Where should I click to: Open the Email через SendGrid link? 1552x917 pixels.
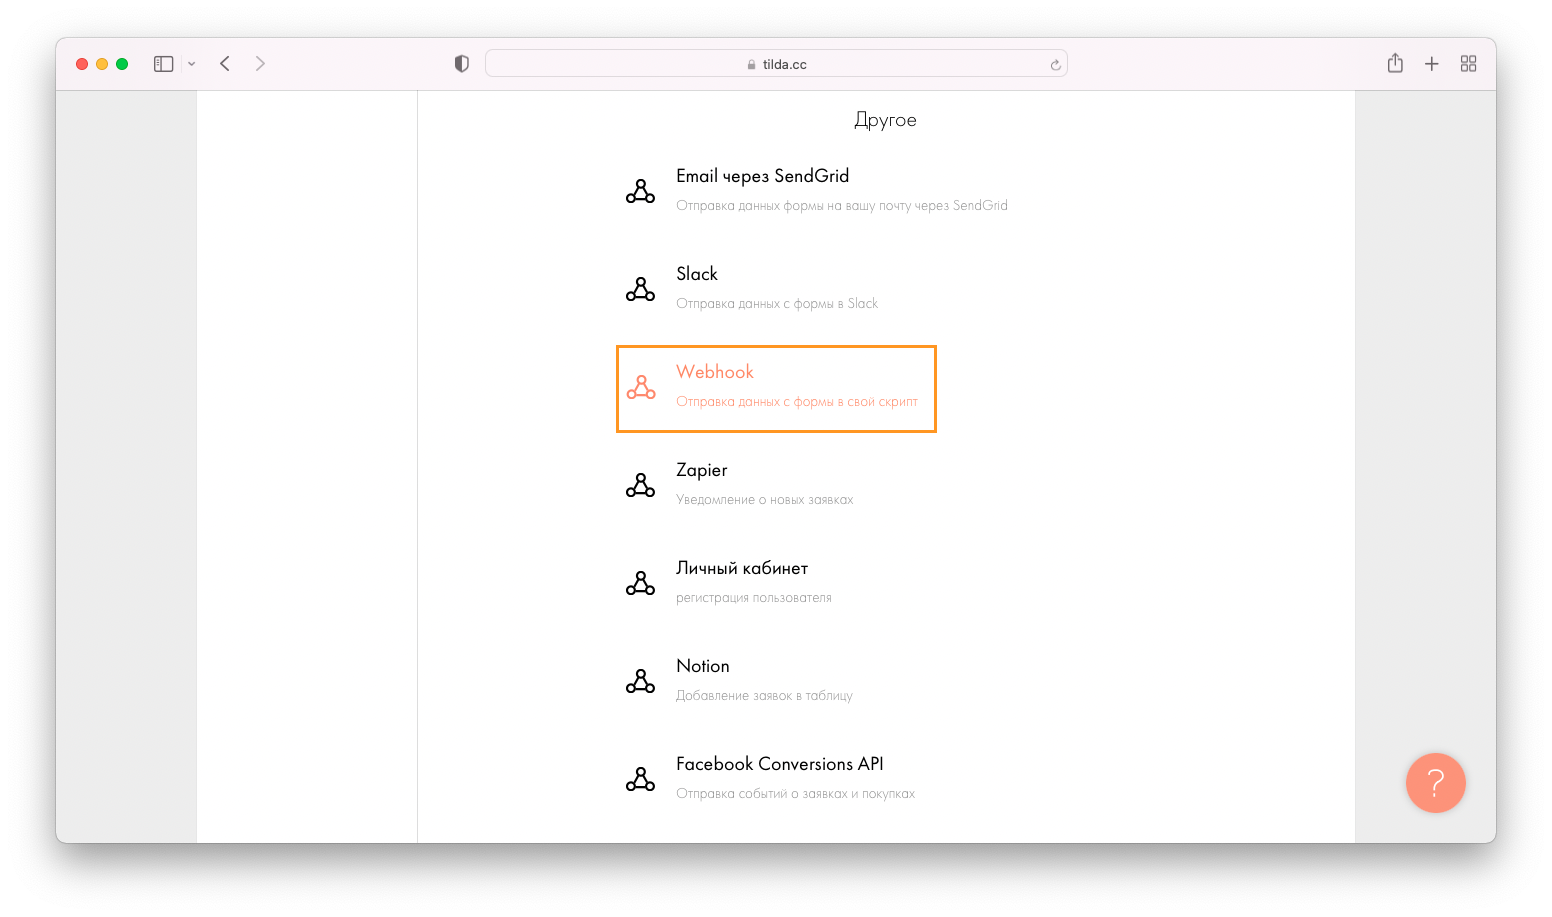(x=762, y=176)
